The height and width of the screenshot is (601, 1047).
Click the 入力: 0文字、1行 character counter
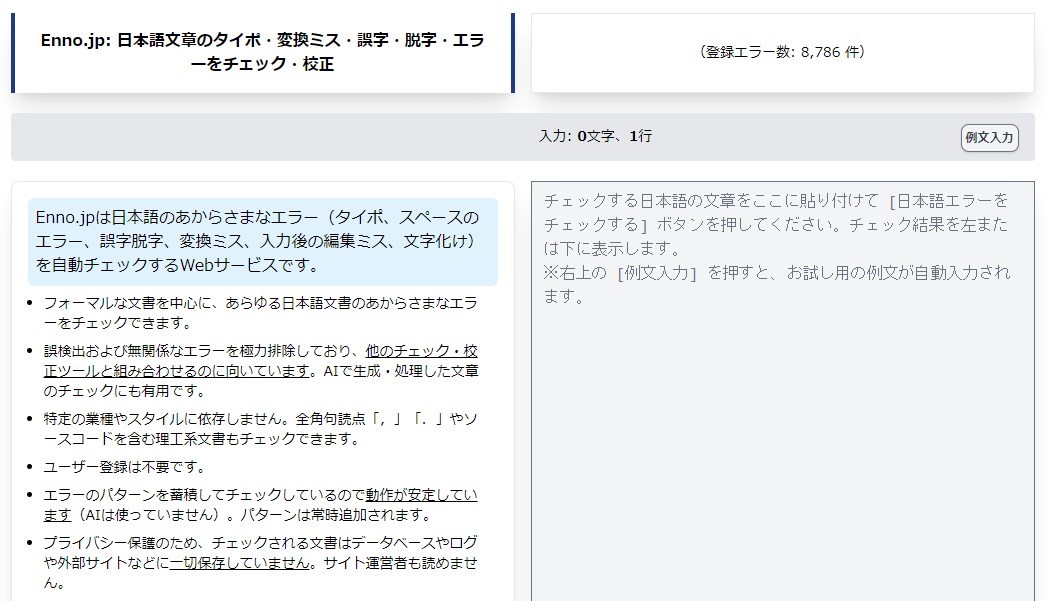pos(596,136)
